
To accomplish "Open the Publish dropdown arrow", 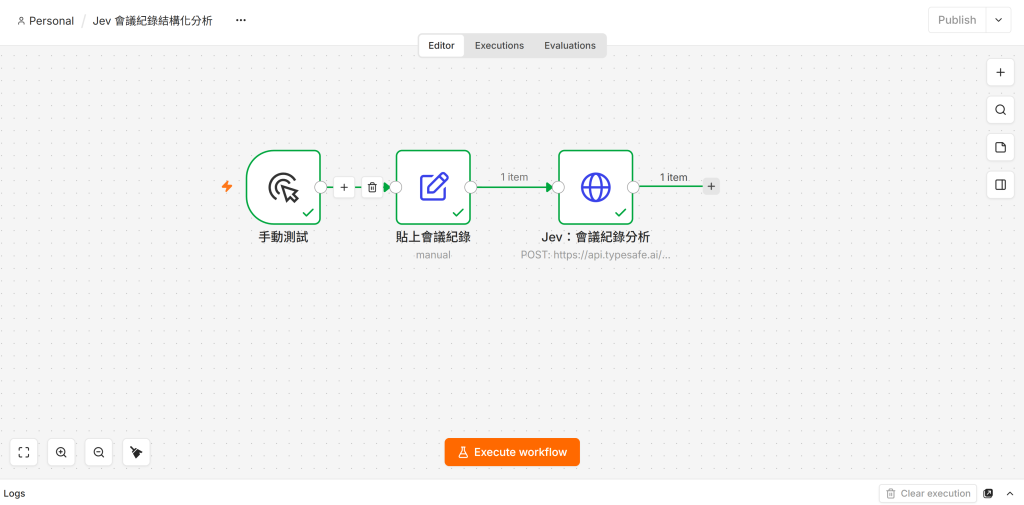I will (999, 20).
